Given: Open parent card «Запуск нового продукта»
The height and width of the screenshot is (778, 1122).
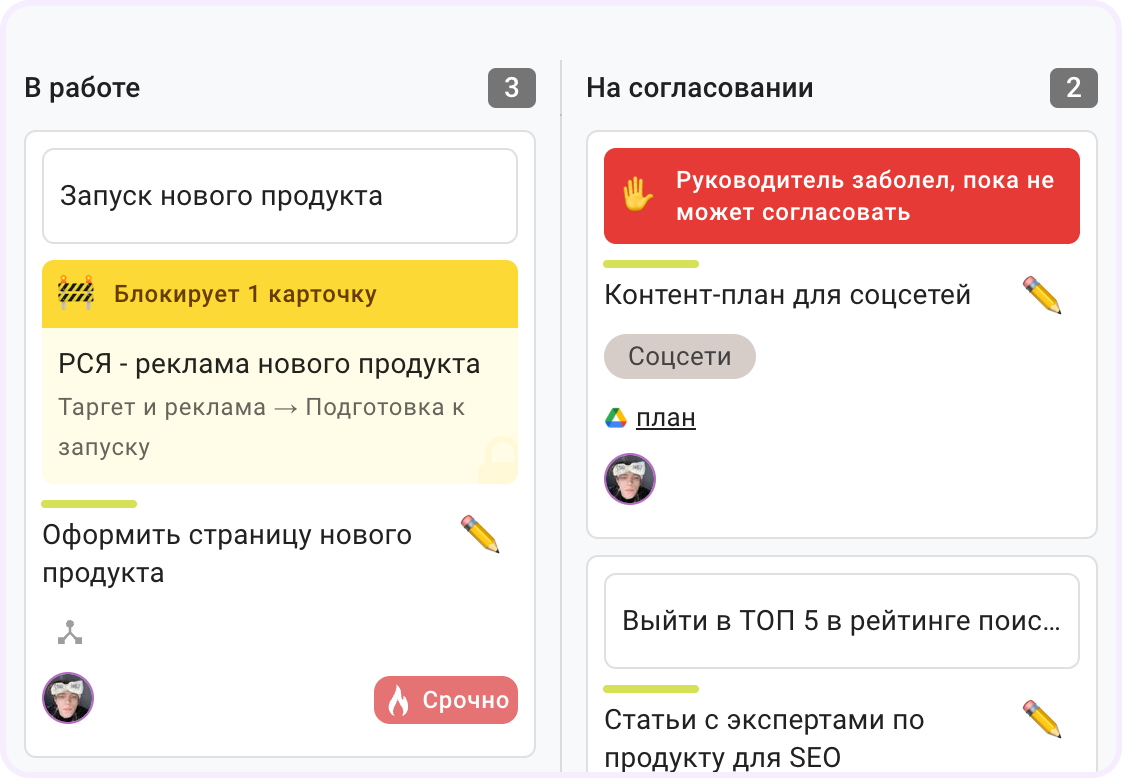Looking at the screenshot, I should coord(279,196).
